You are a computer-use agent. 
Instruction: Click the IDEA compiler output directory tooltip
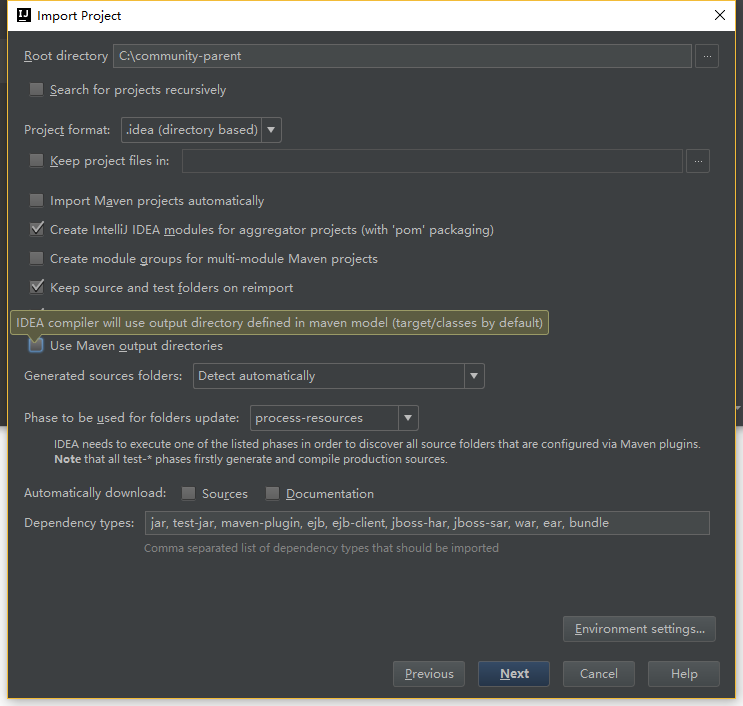tap(280, 323)
